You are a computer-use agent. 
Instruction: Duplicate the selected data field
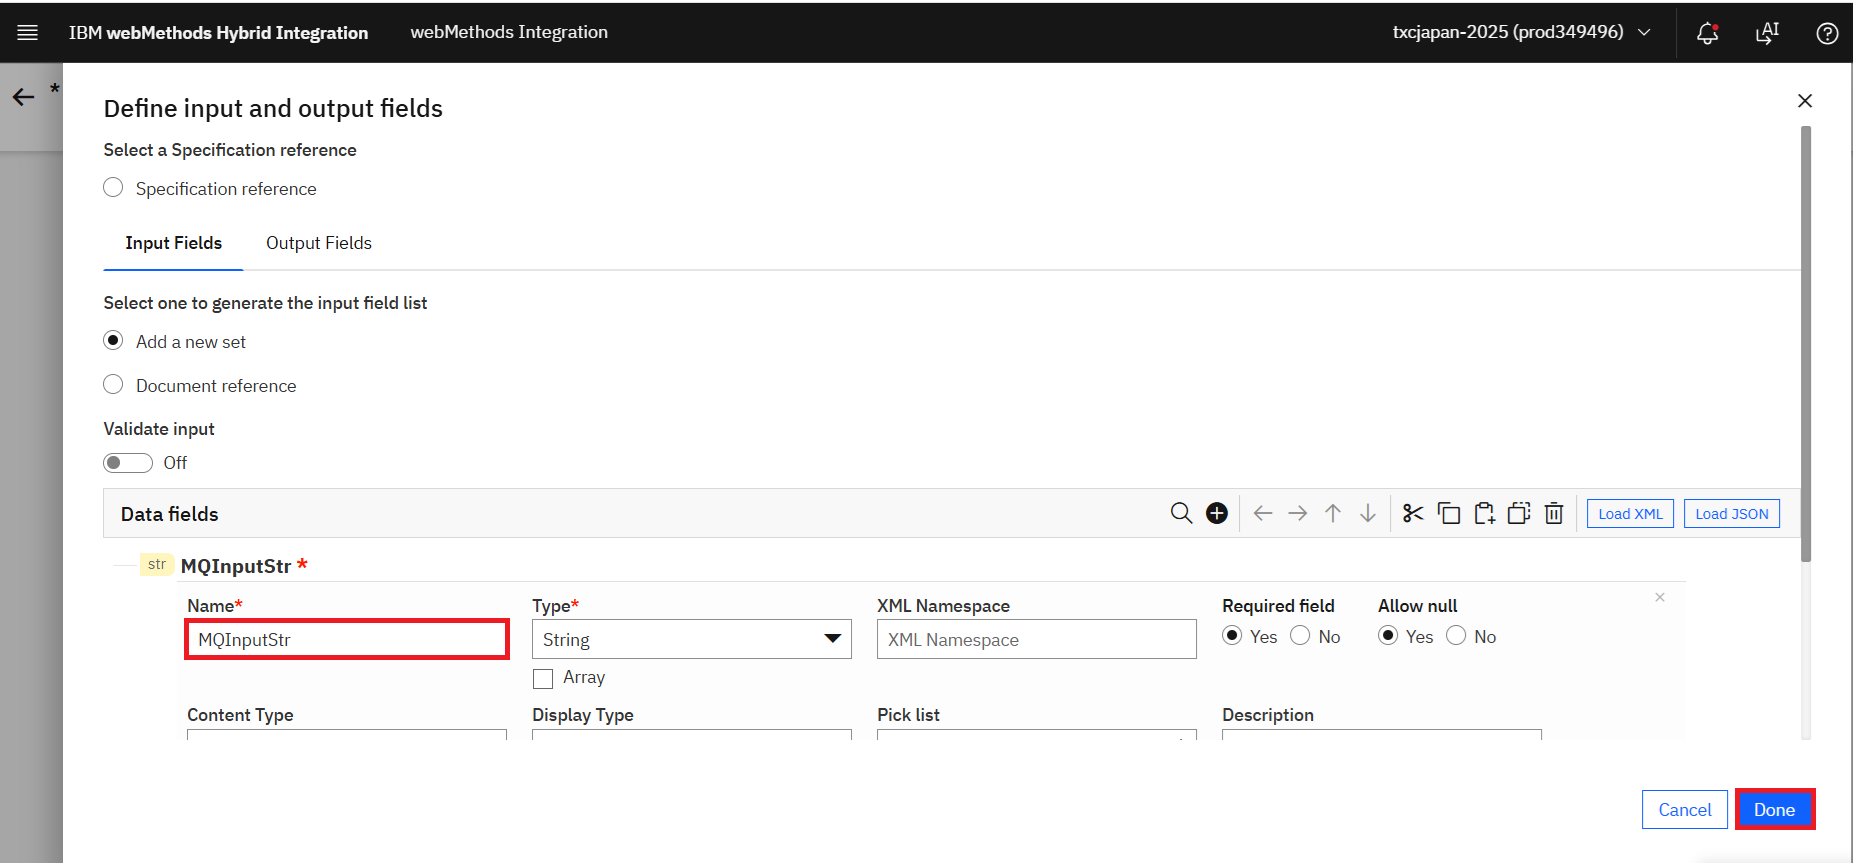(x=1519, y=513)
